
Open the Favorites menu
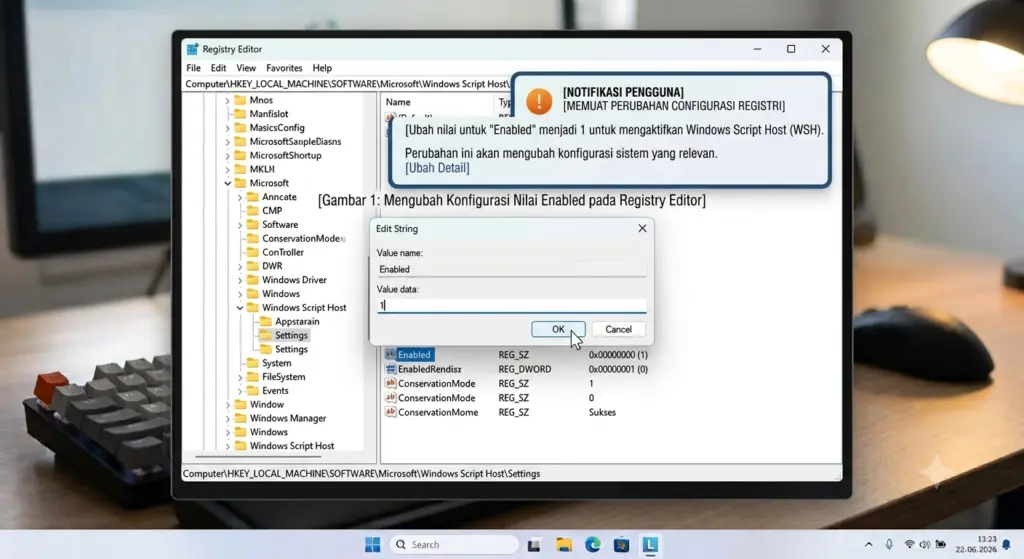[x=284, y=68]
